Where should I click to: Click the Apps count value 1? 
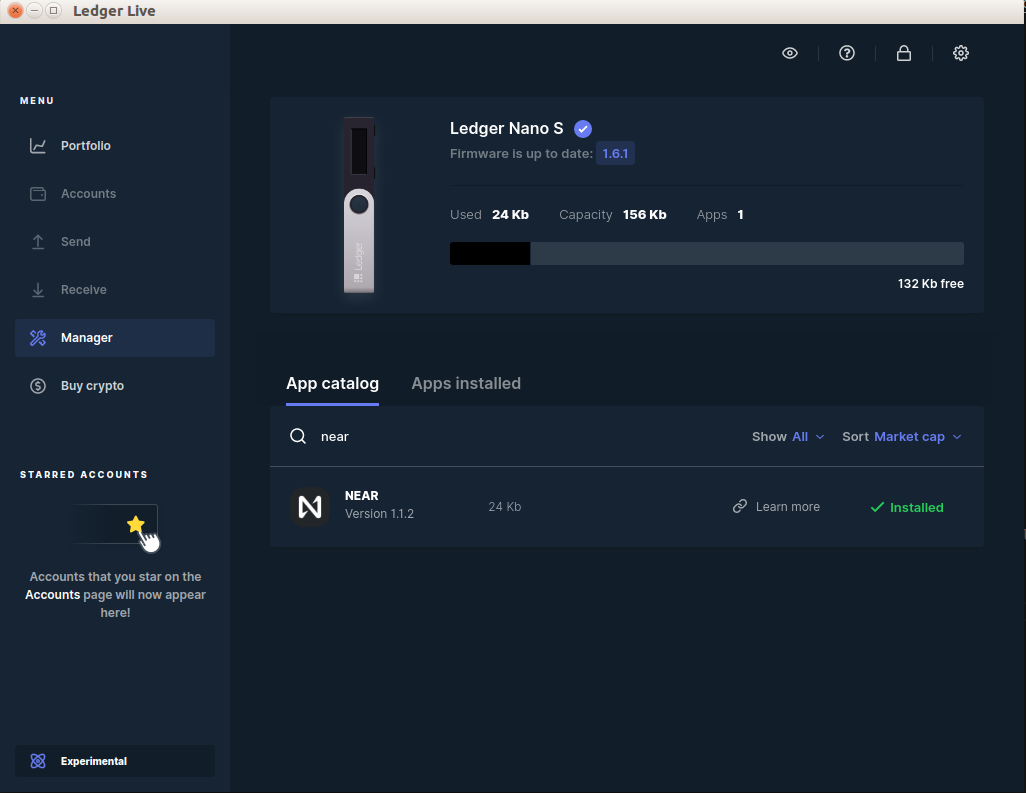740,215
